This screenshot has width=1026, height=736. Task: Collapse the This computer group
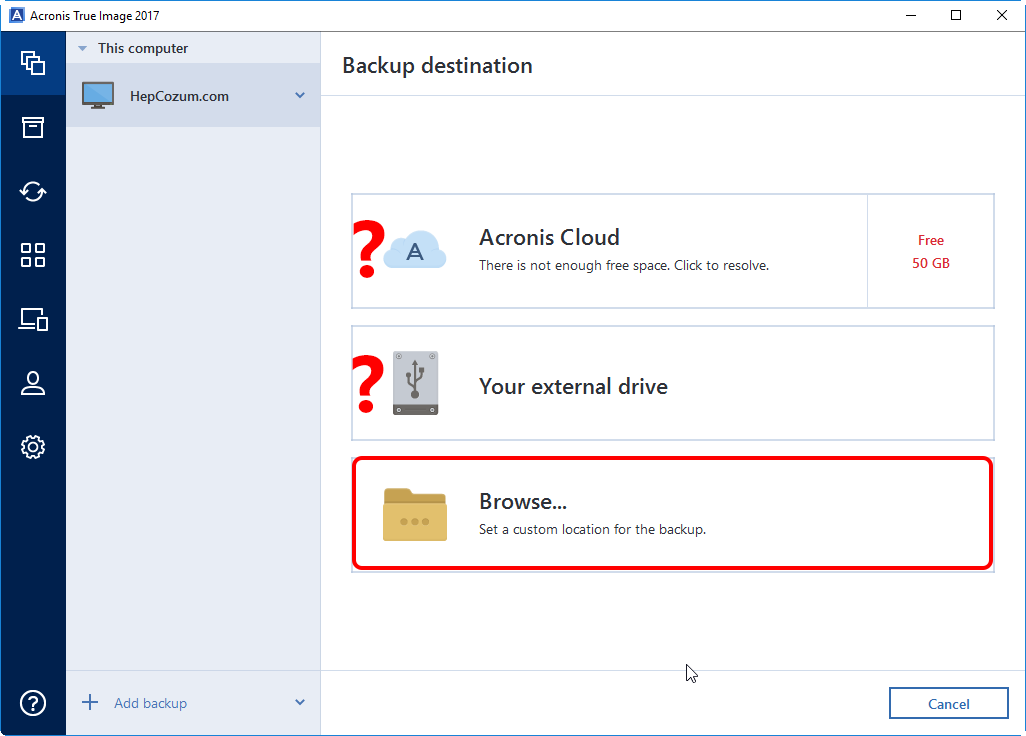(82, 48)
